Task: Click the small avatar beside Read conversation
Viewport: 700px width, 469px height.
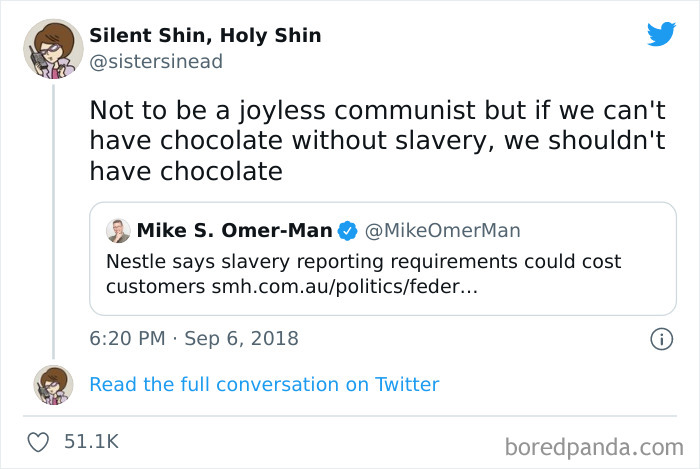Action: [x=51, y=384]
